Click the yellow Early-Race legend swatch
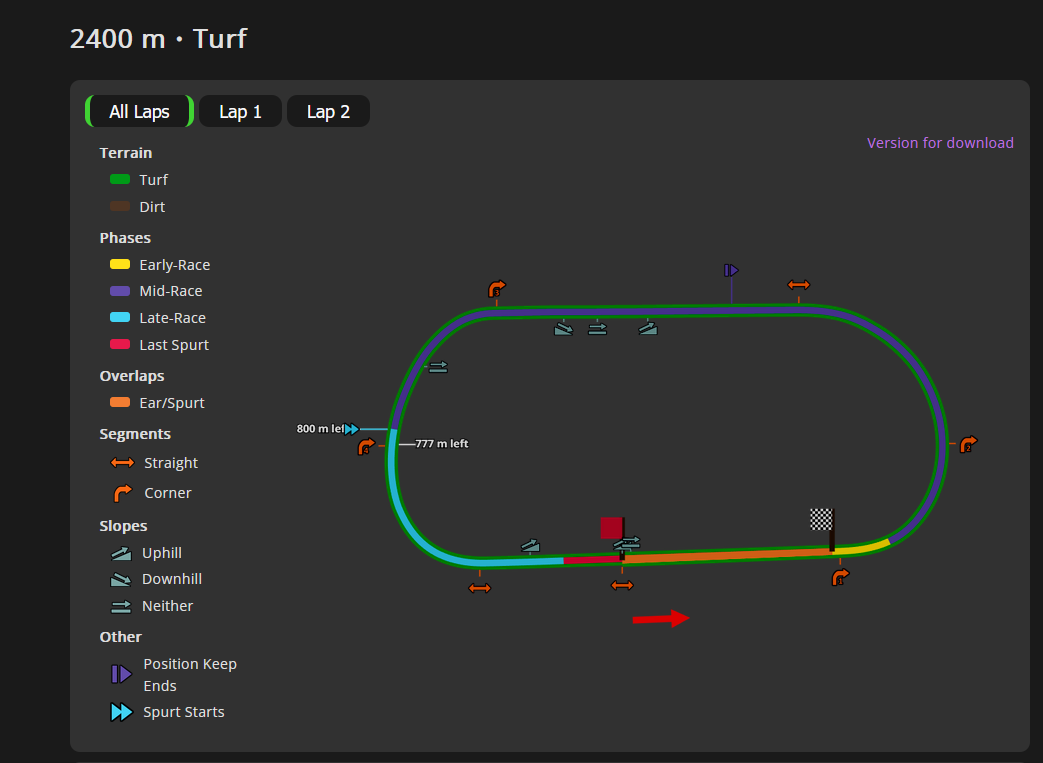 120,264
